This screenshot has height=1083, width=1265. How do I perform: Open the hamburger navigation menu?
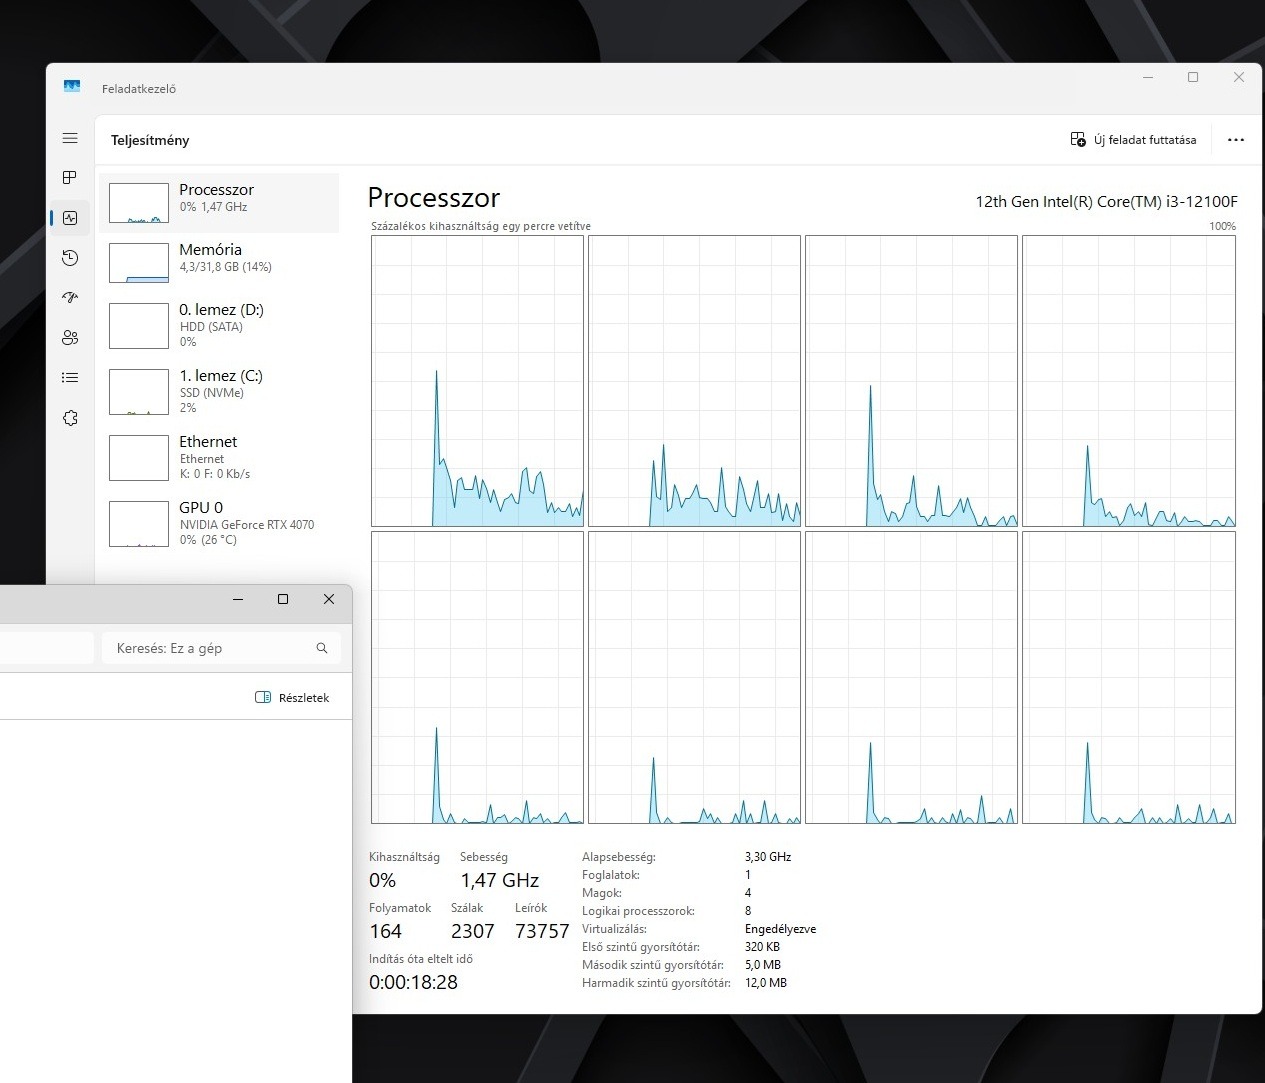pos(70,138)
